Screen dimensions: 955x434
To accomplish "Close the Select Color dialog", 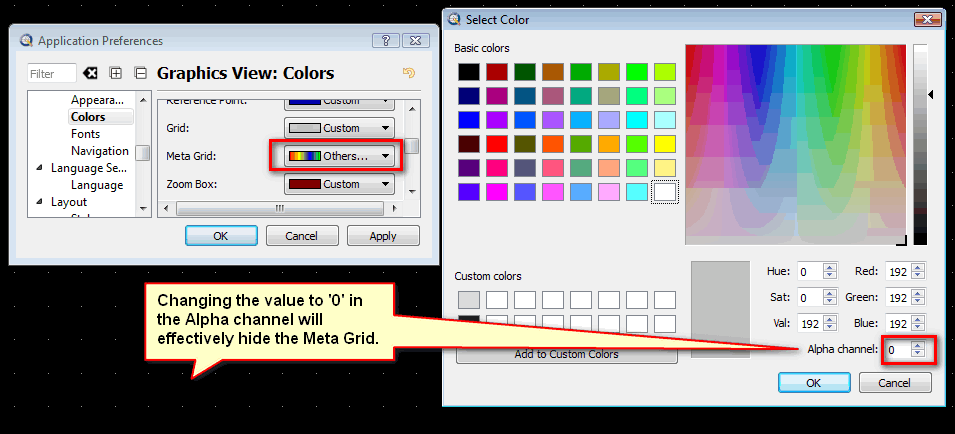I will point(928,19).
